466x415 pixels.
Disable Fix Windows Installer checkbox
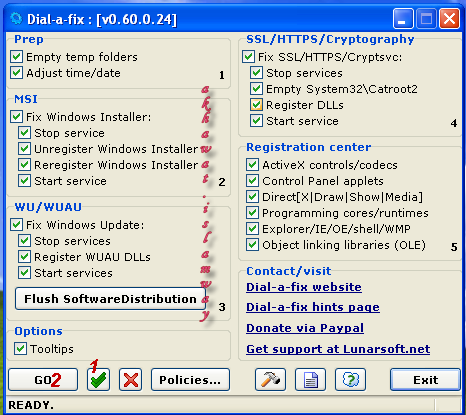pos(16,117)
